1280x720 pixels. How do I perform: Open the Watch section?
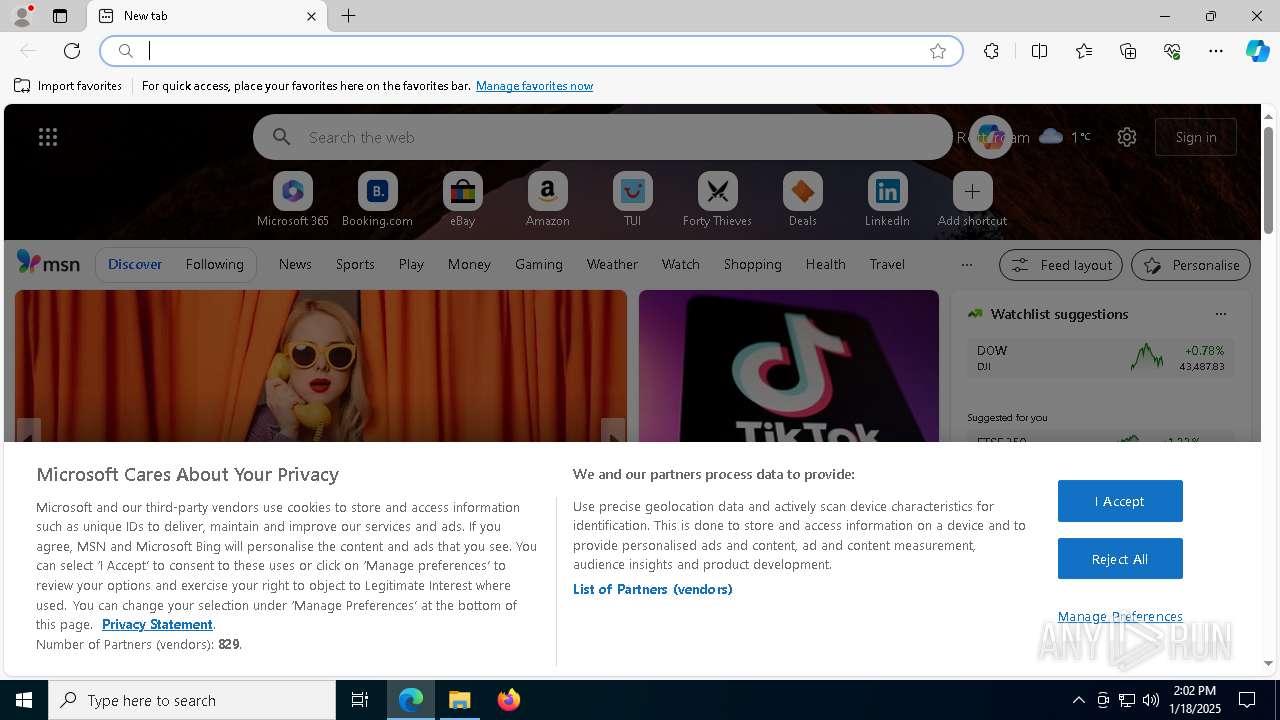[680, 264]
